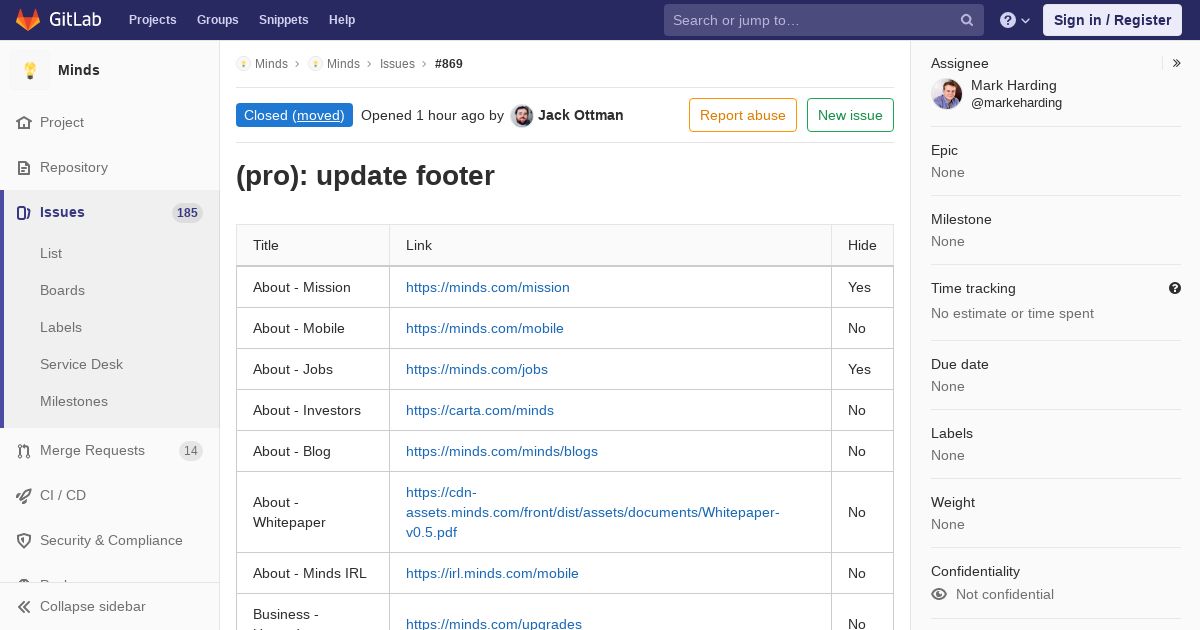Image resolution: width=1200 pixels, height=630 pixels.
Task: Click the "About - Investors" table cell
Action: 313,411
